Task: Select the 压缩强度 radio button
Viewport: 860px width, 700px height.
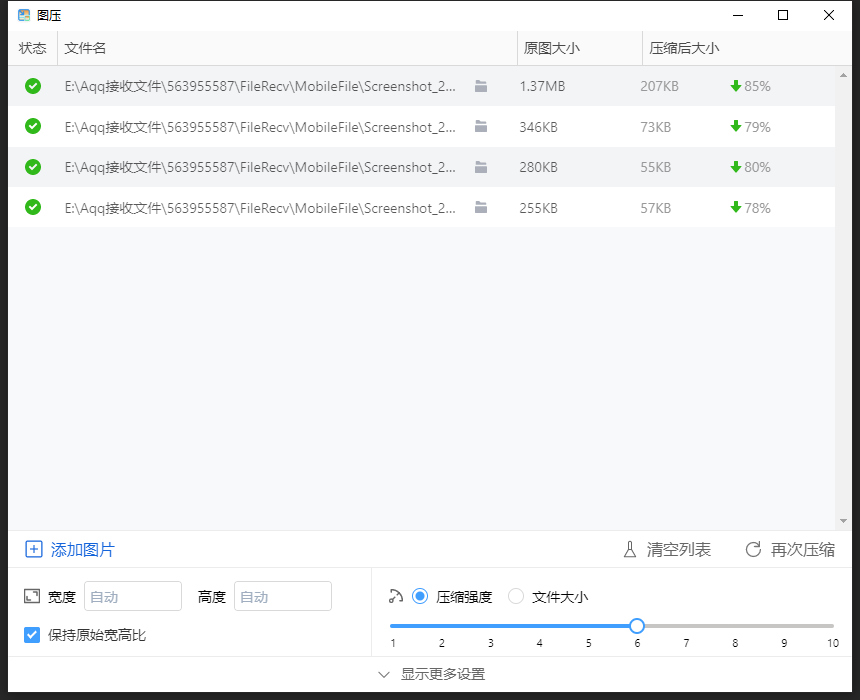Action: point(420,597)
